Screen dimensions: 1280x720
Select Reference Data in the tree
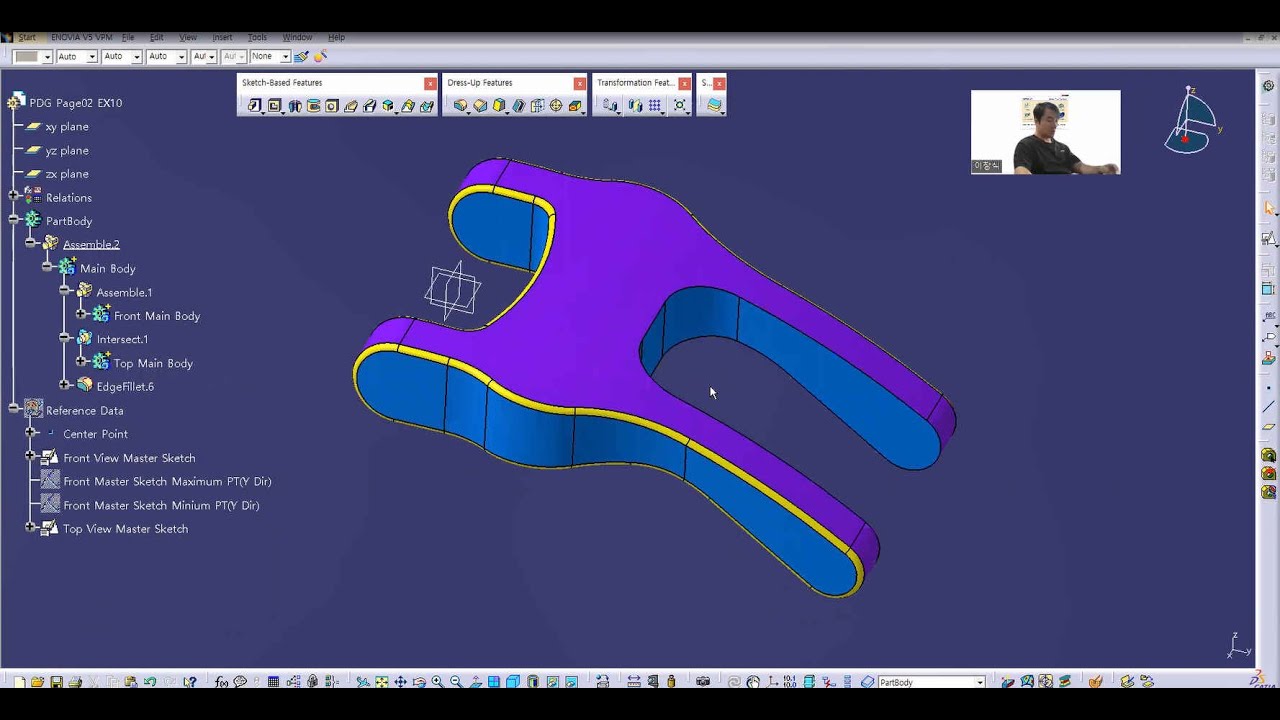tap(85, 410)
